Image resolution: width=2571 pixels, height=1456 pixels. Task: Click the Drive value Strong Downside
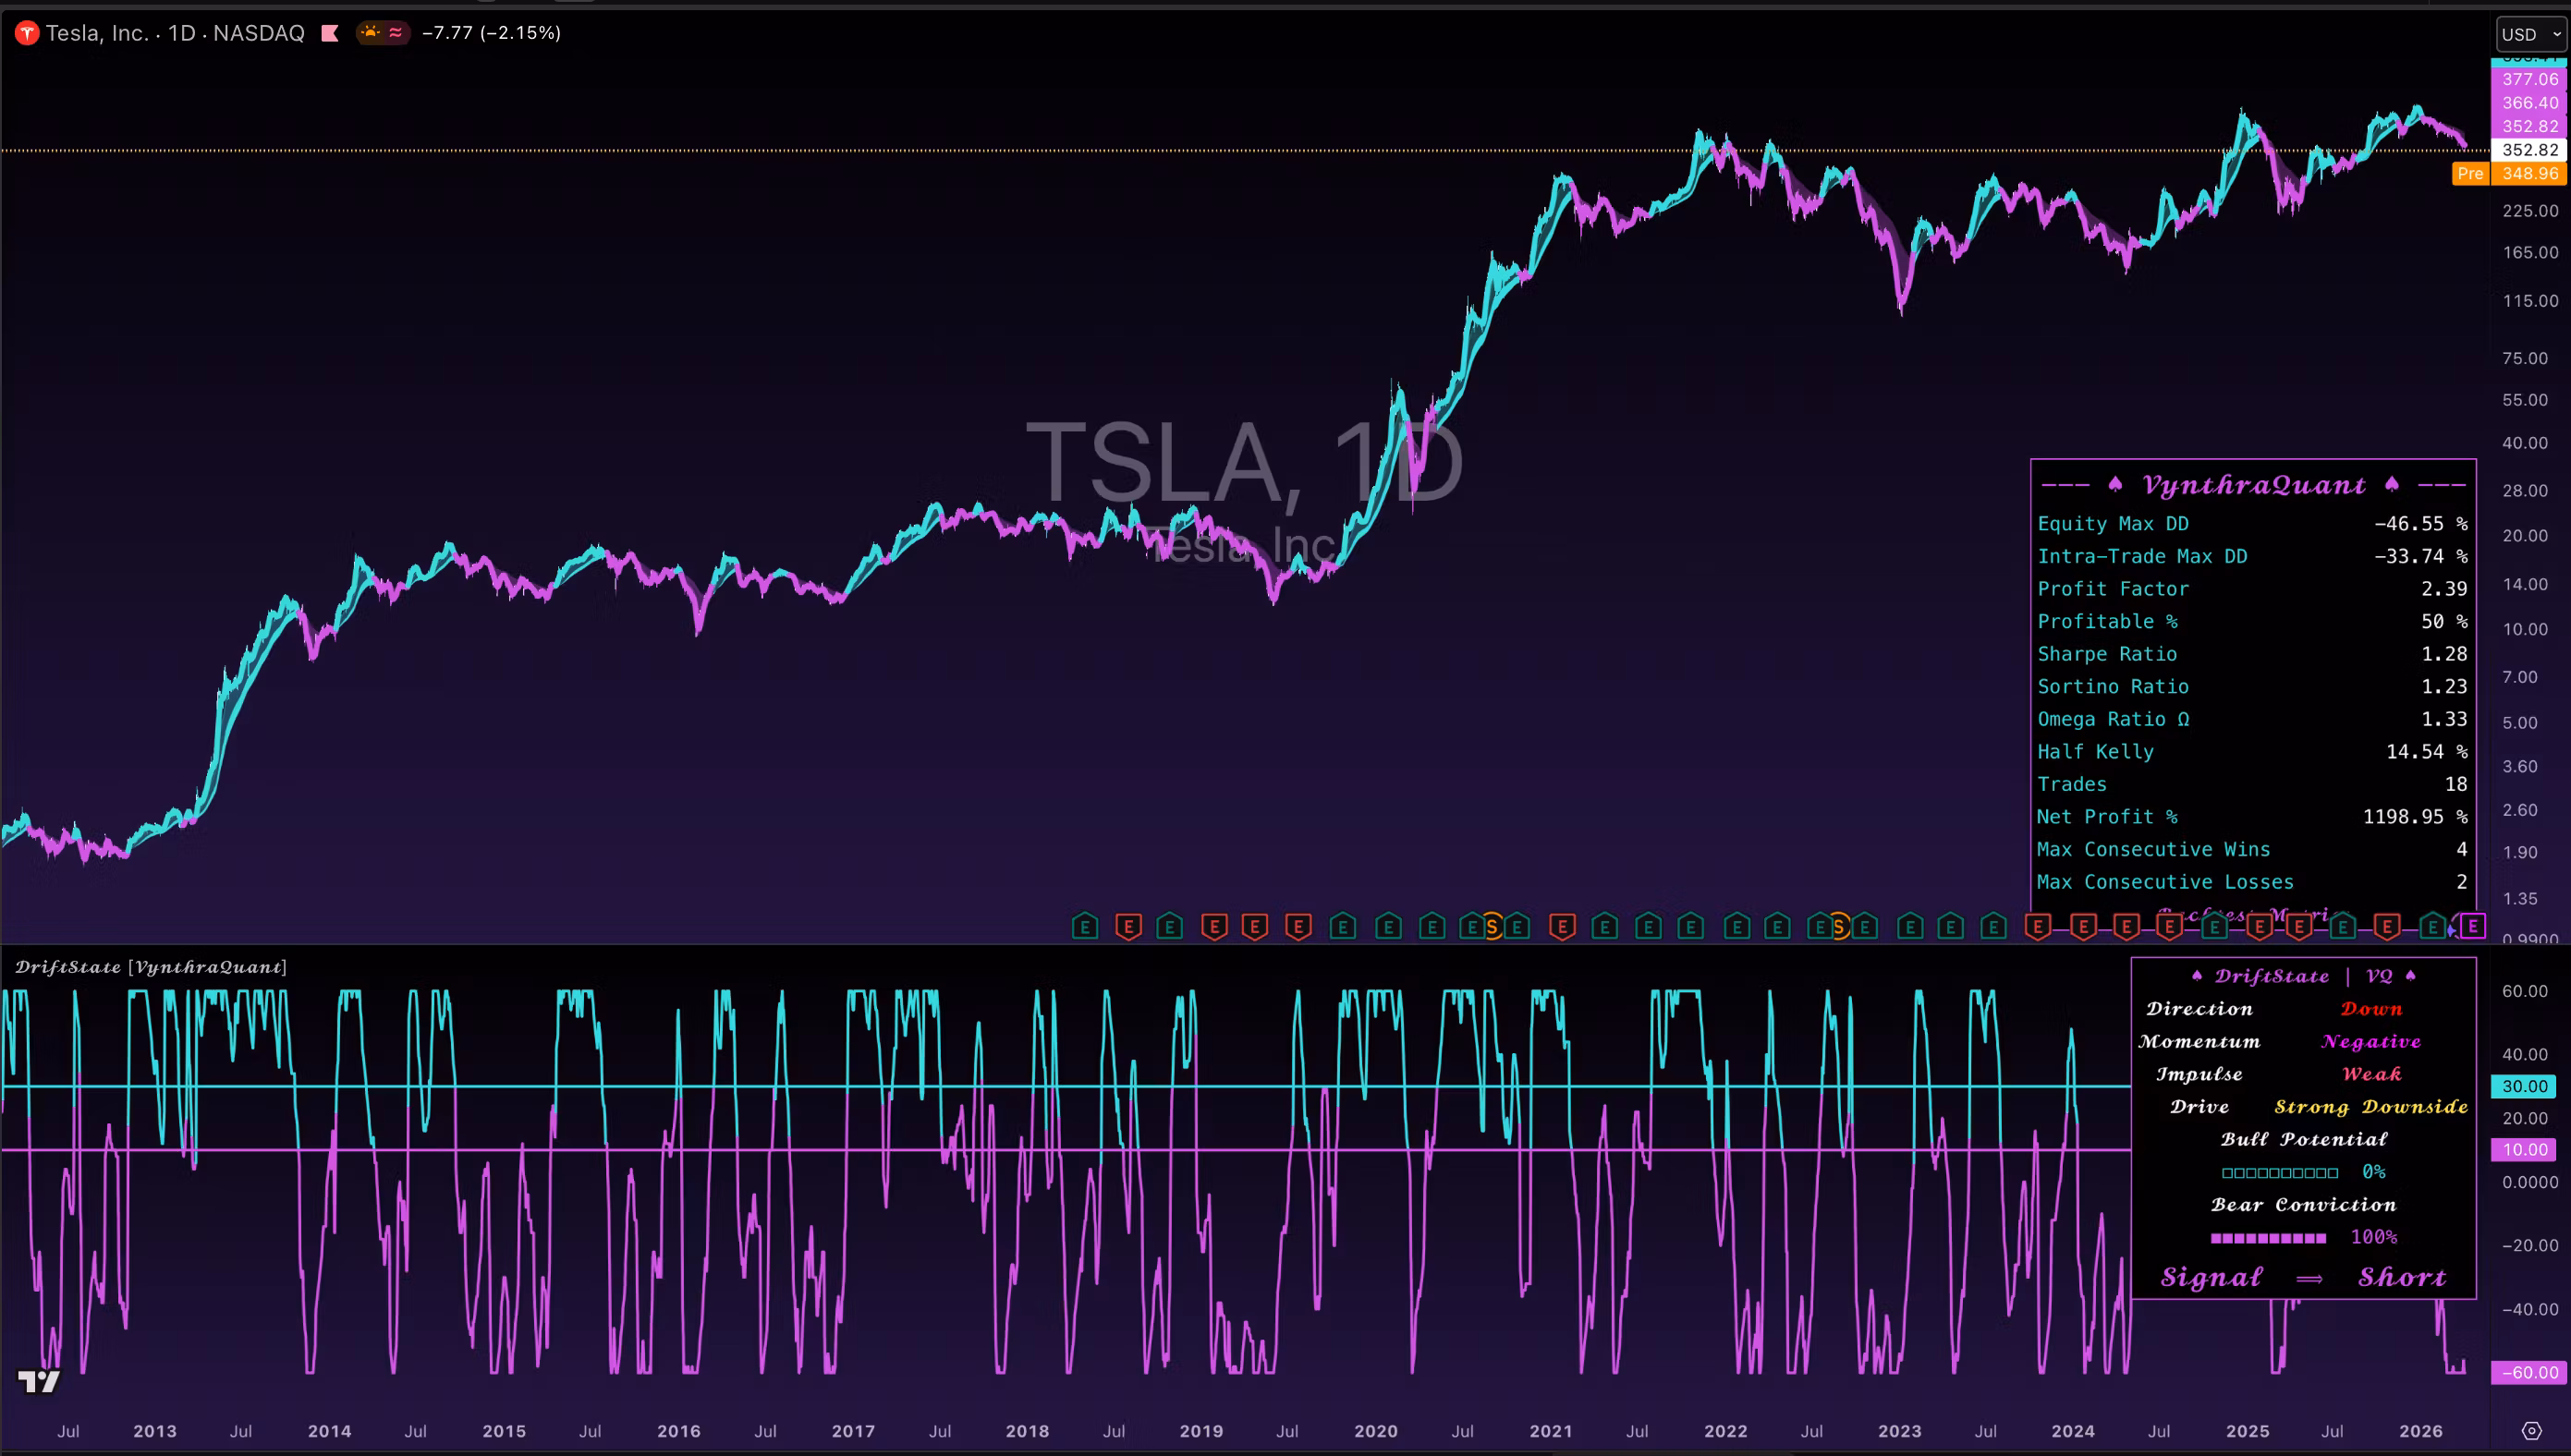point(2371,1107)
